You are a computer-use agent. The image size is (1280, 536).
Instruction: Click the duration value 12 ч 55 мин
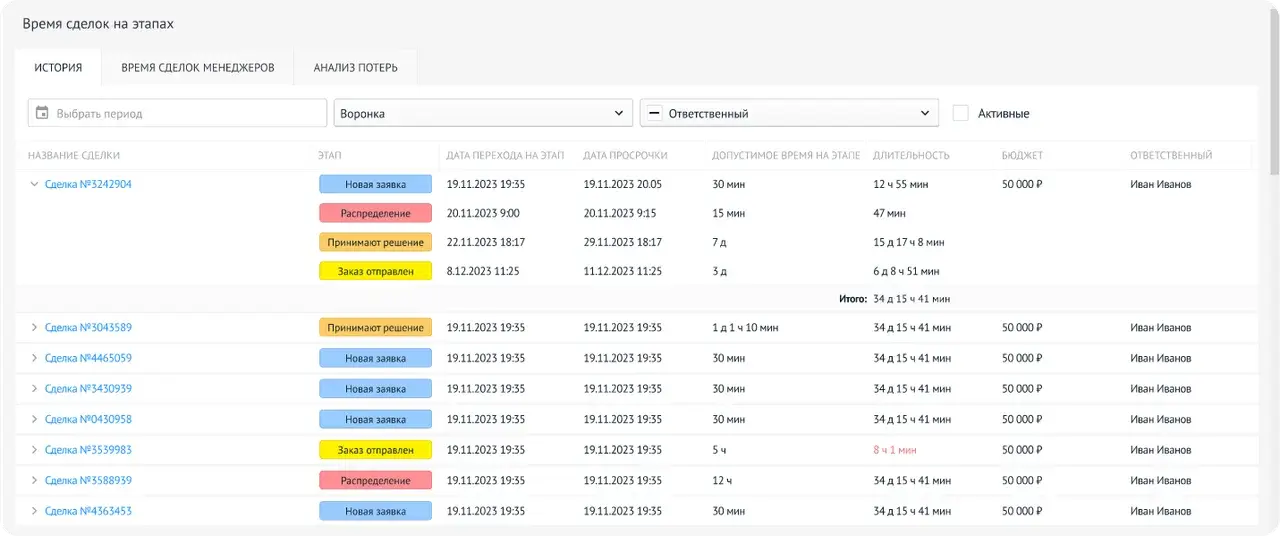coord(900,184)
